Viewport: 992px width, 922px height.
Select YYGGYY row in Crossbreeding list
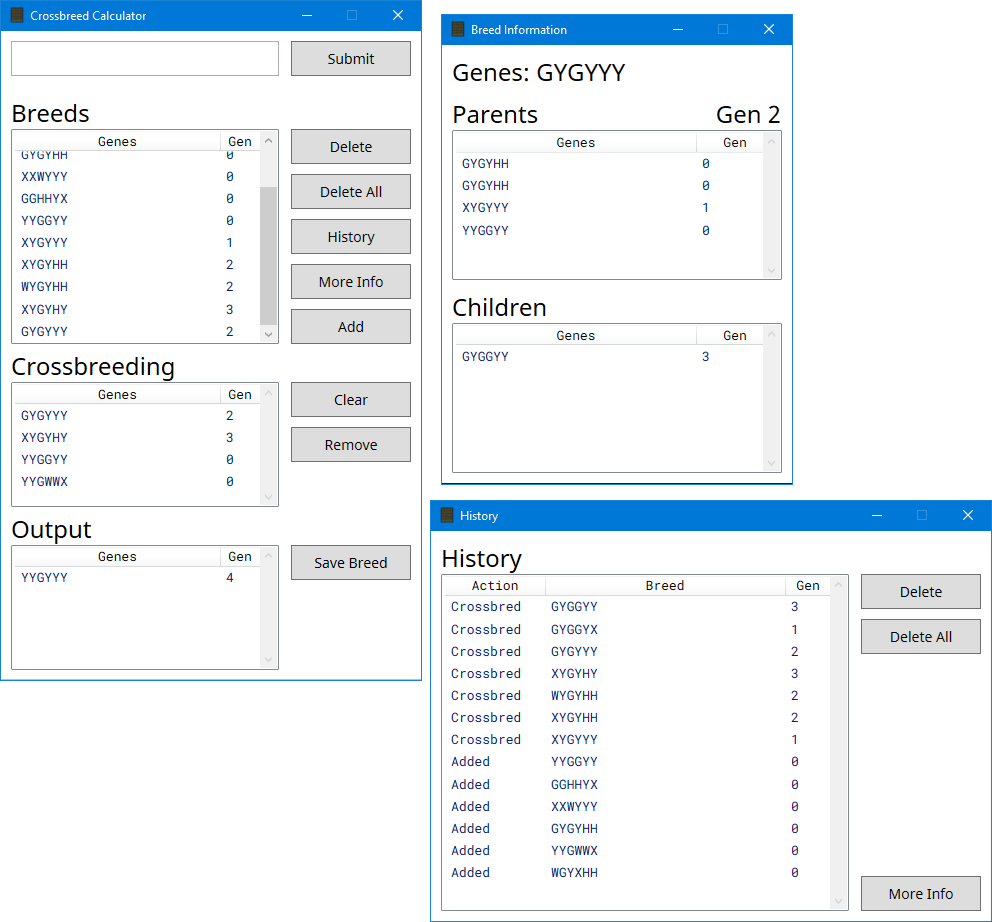136,460
